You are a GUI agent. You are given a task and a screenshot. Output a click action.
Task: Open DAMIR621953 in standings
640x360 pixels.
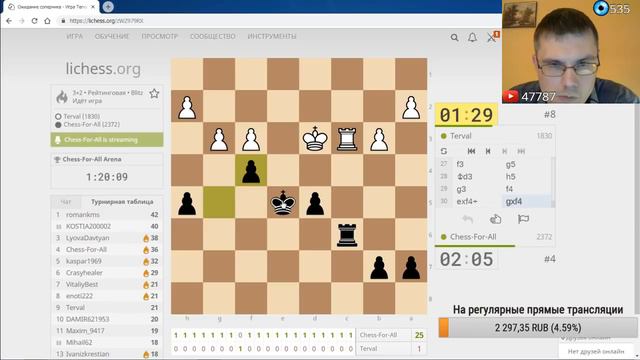point(87,319)
